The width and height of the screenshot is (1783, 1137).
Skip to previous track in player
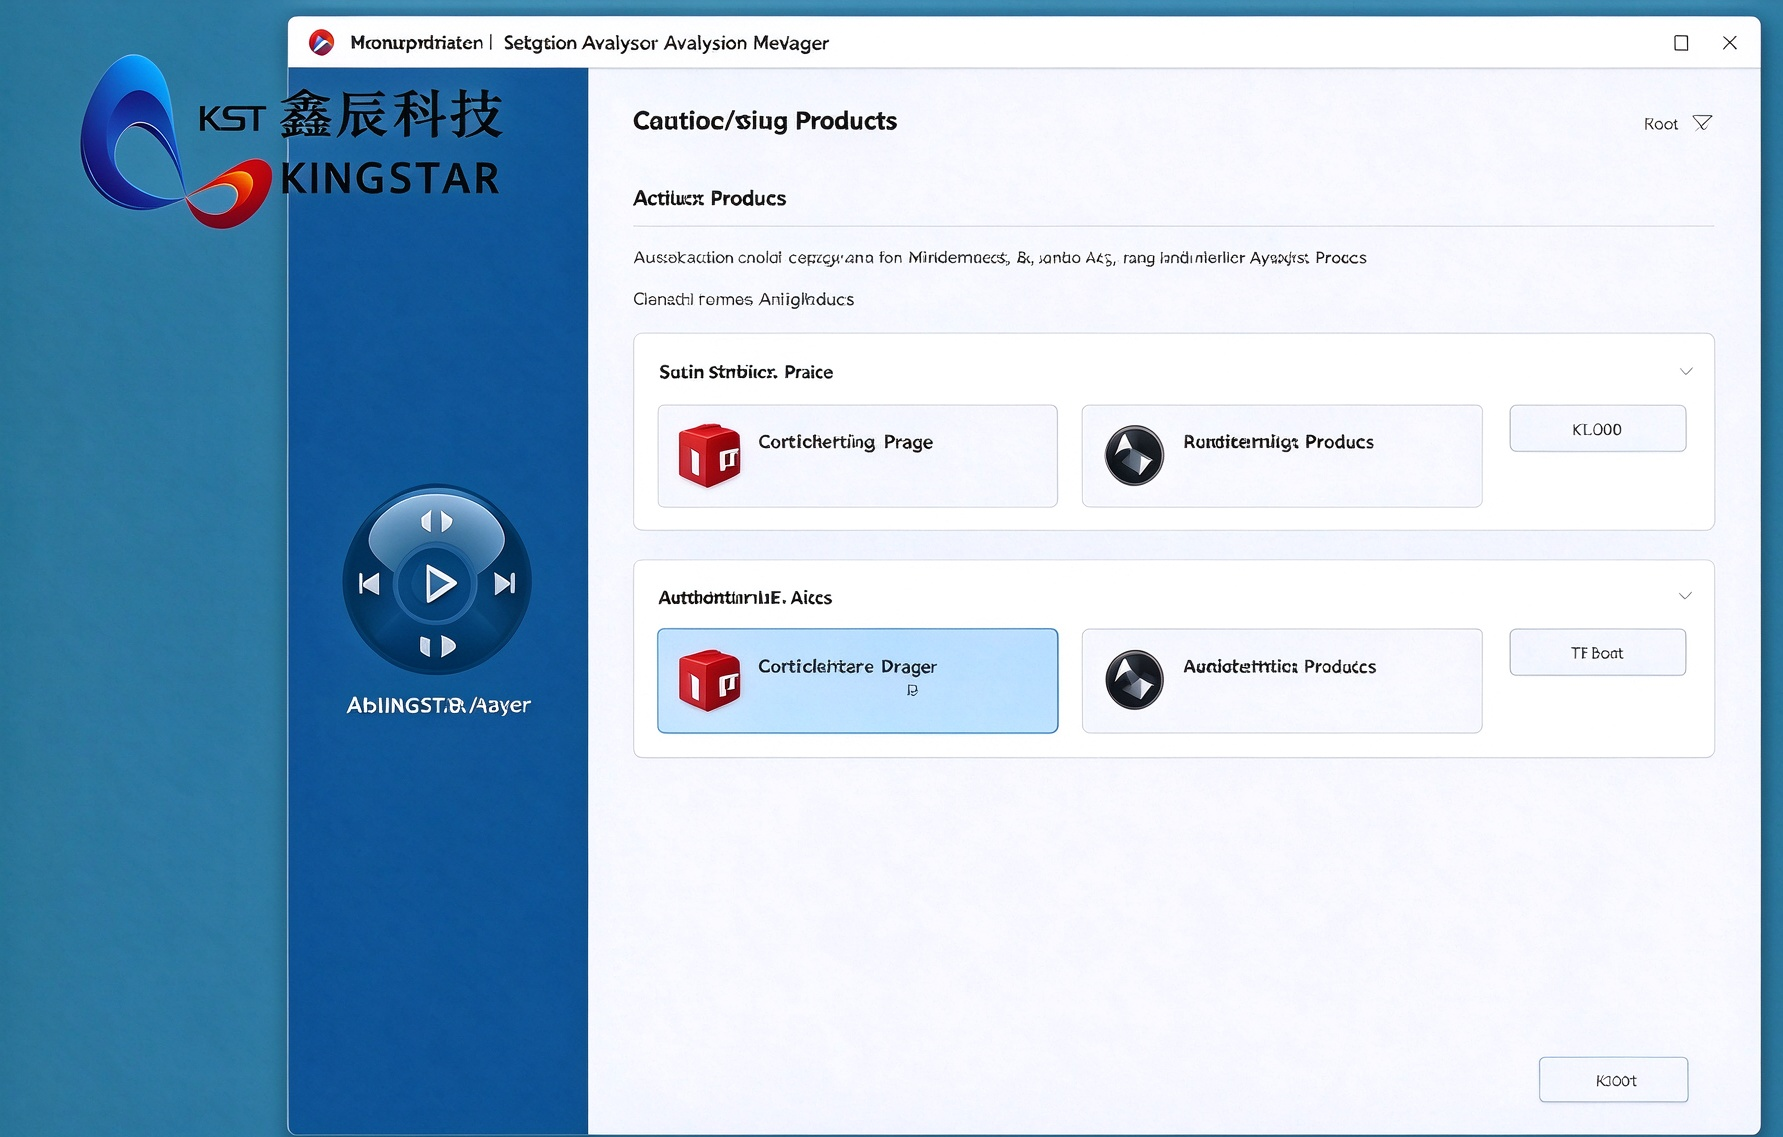[x=369, y=583]
